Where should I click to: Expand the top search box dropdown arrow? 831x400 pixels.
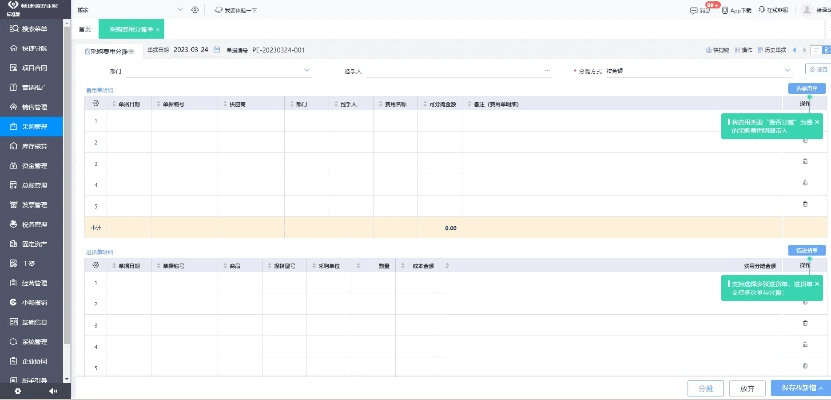click(x=180, y=10)
